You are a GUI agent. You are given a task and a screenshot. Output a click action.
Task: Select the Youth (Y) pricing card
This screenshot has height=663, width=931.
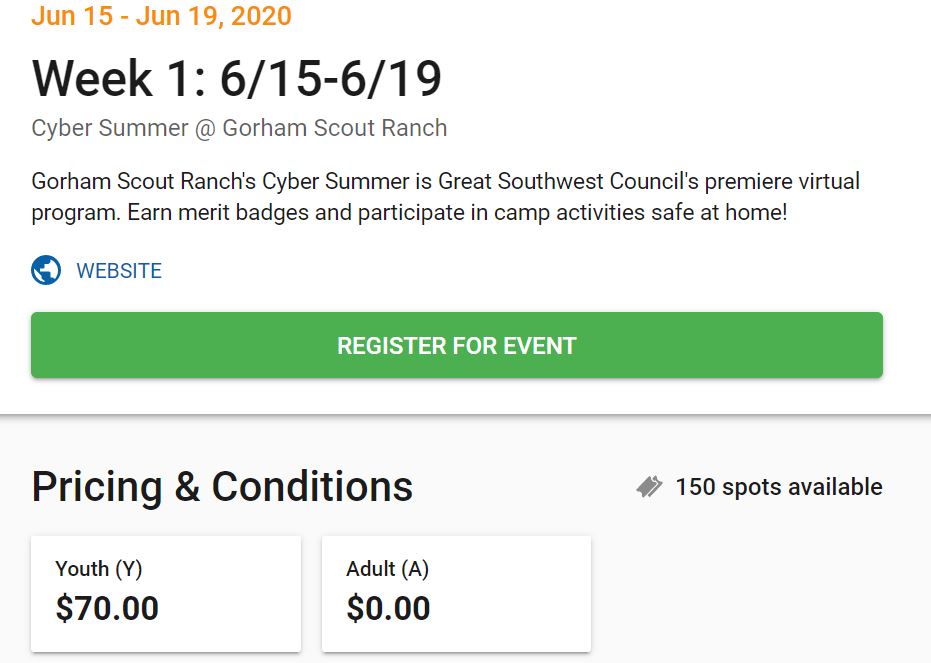pyautogui.click(x=166, y=594)
